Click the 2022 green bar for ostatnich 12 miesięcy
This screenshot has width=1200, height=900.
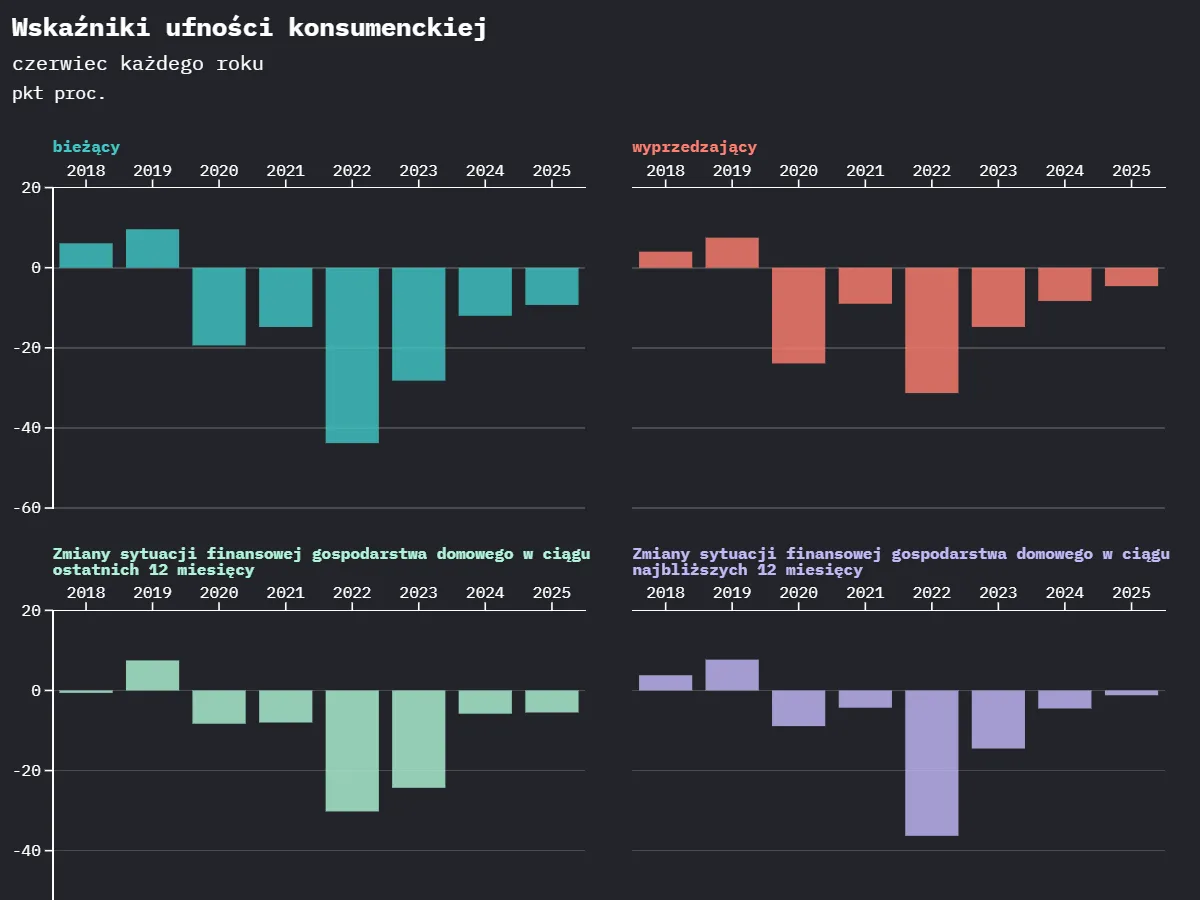[352, 751]
